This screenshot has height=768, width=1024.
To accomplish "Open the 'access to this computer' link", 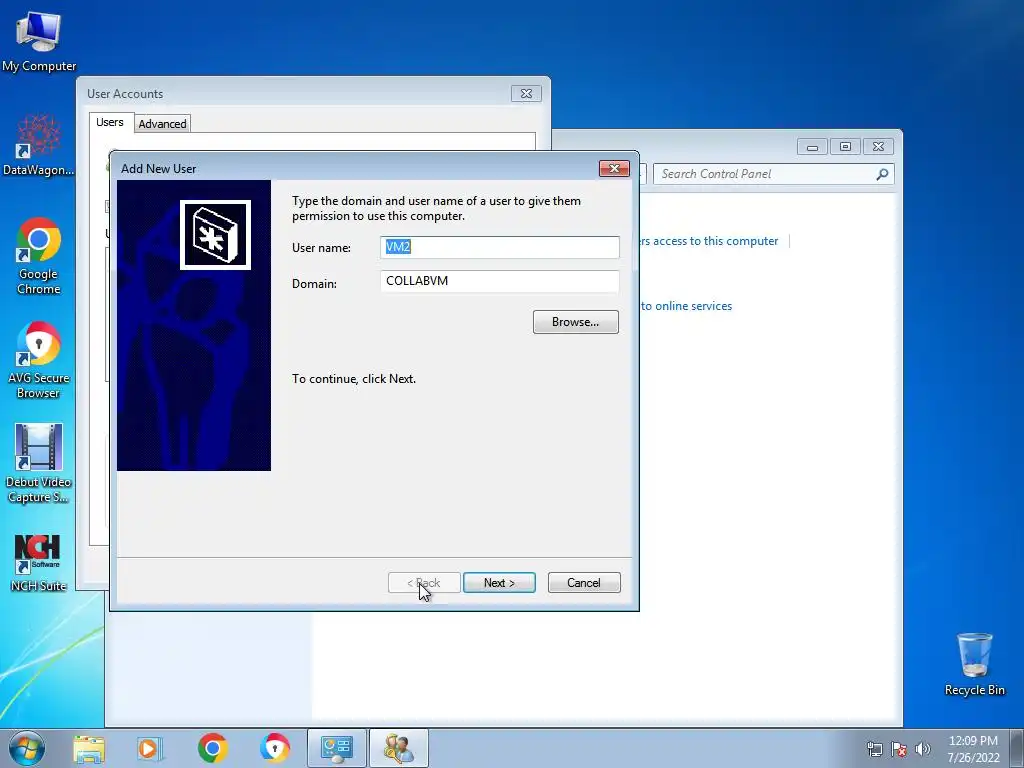I will click(x=709, y=241).
